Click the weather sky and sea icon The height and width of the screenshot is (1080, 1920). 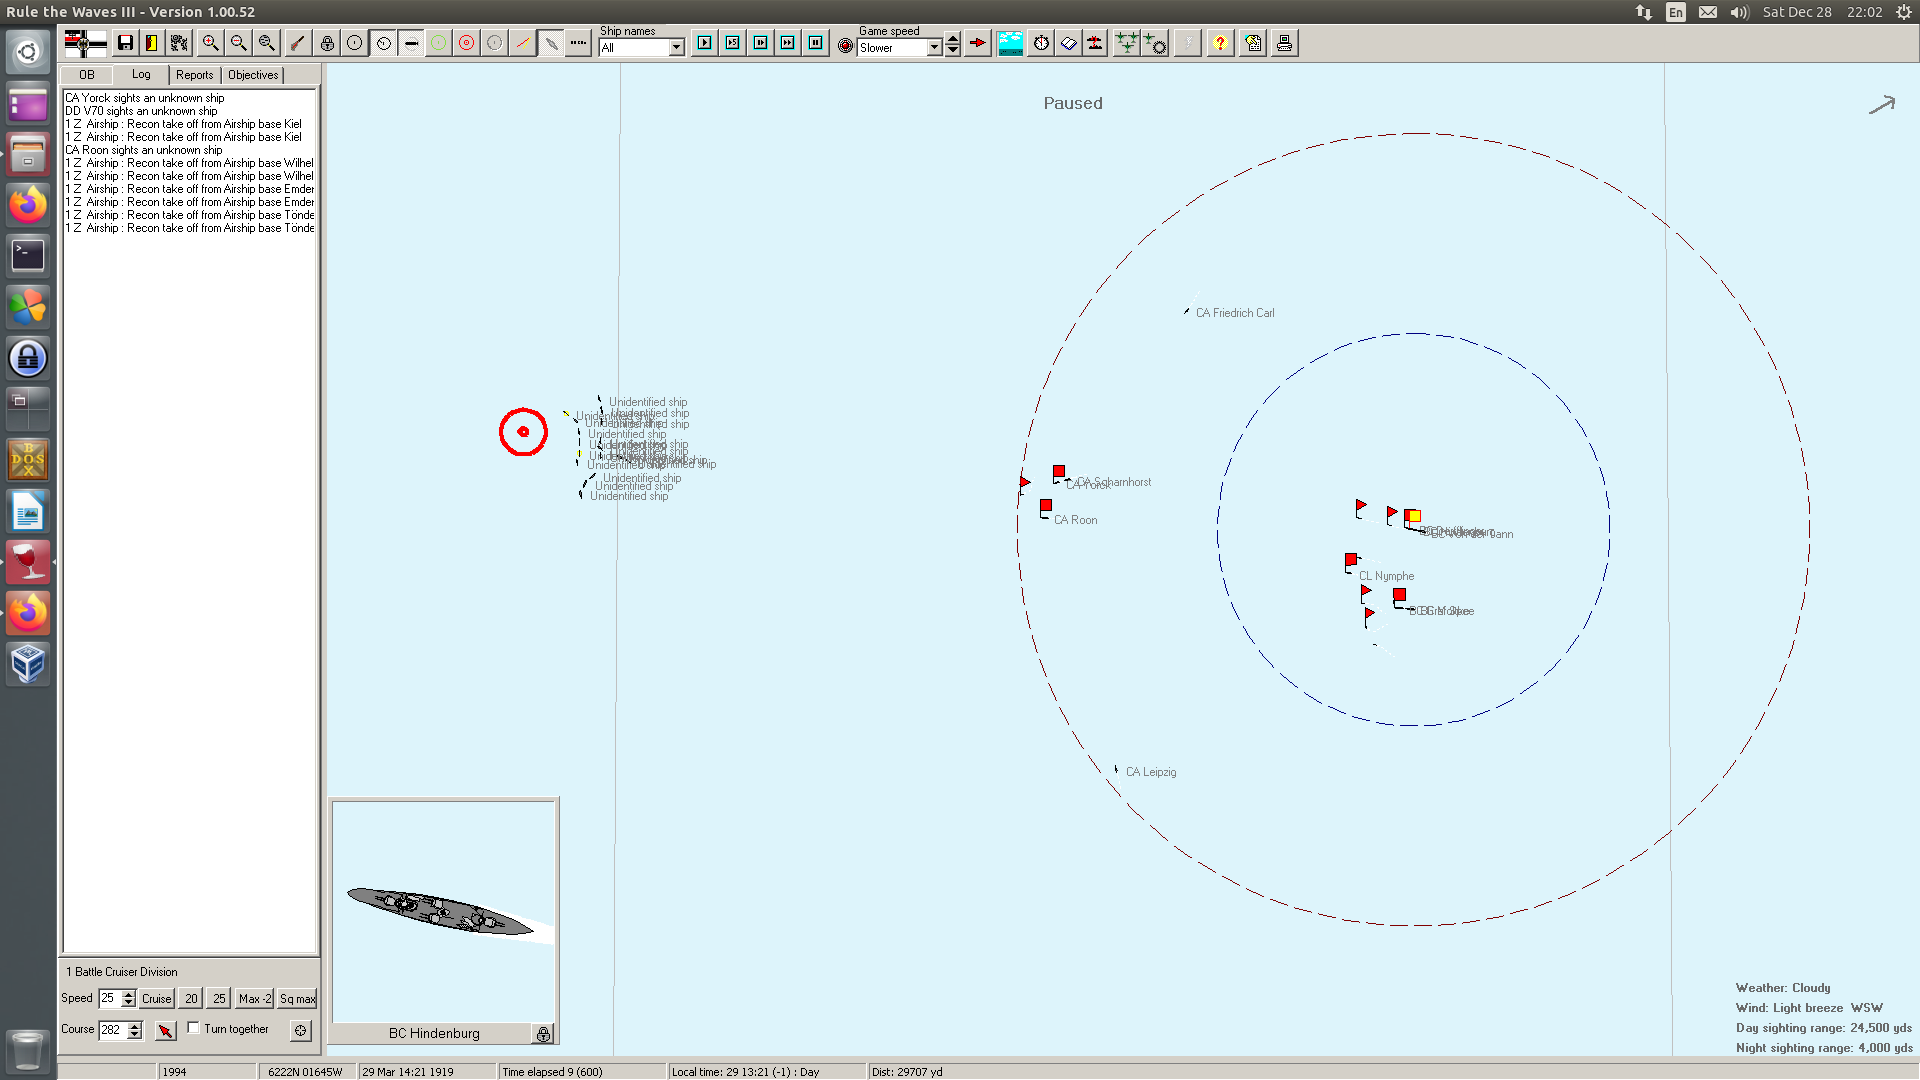[1010, 43]
